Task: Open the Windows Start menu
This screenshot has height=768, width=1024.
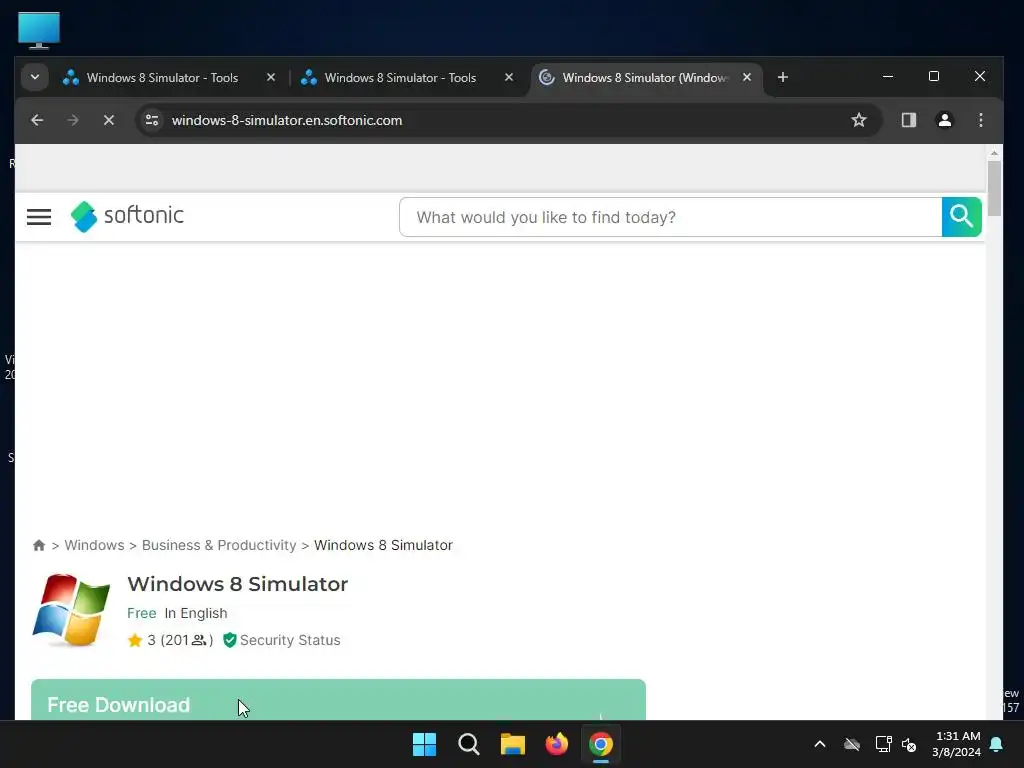Action: point(424,744)
